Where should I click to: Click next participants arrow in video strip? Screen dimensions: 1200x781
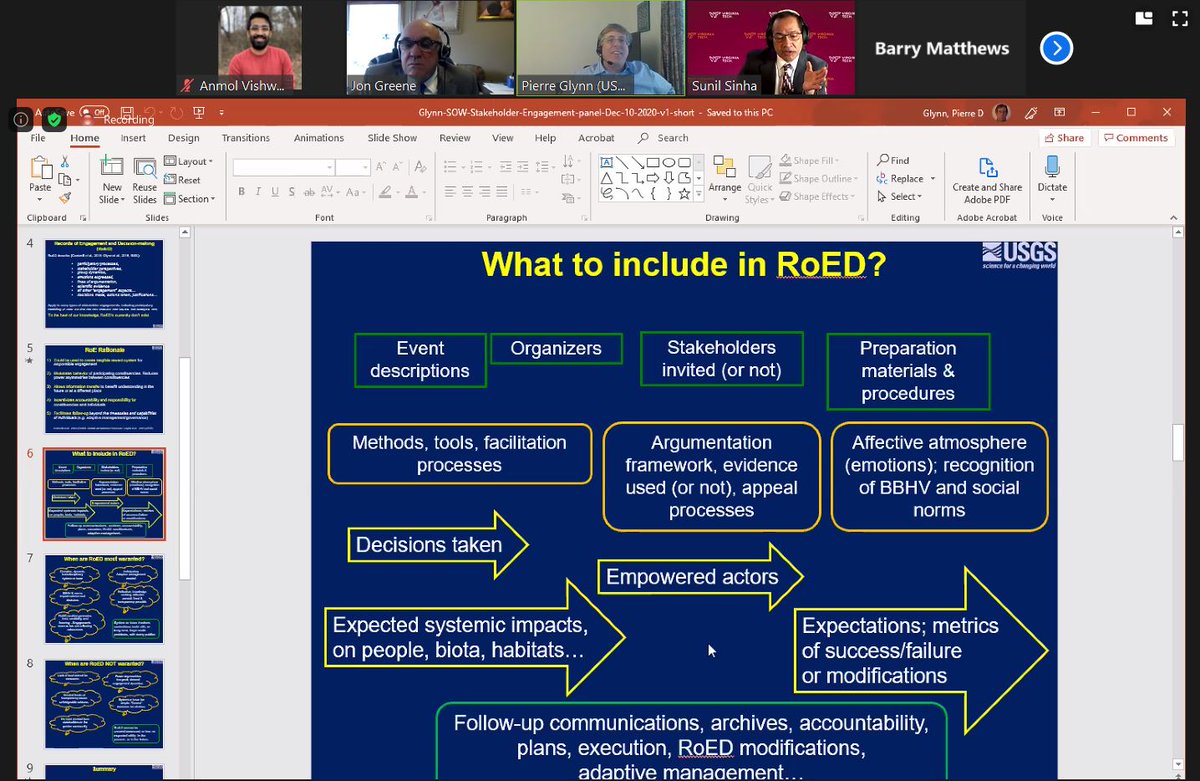[x=1056, y=47]
